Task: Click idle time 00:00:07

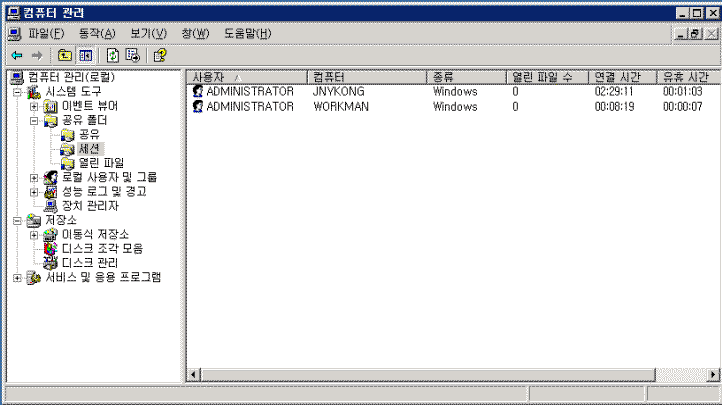Action: pyautogui.click(x=683, y=107)
